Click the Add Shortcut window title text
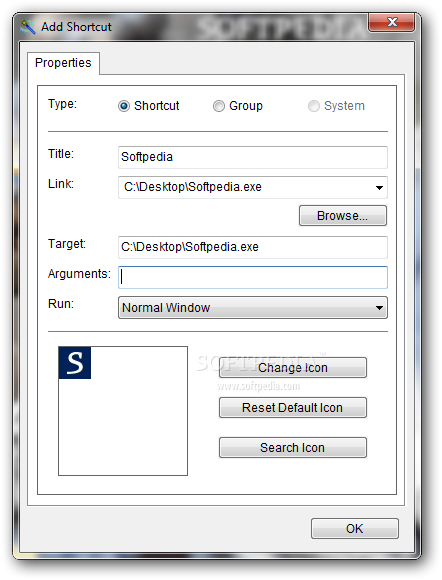The width and height of the screenshot is (442, 580). tap(76, 27)
